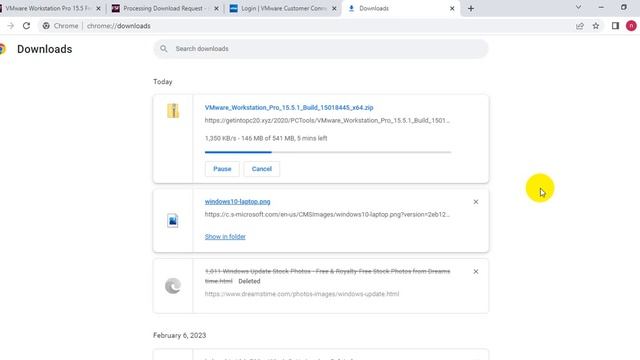Screen dimensions: 640x360
Task: Click the share page icon in the address bar
Action: (x=580, y=26)
